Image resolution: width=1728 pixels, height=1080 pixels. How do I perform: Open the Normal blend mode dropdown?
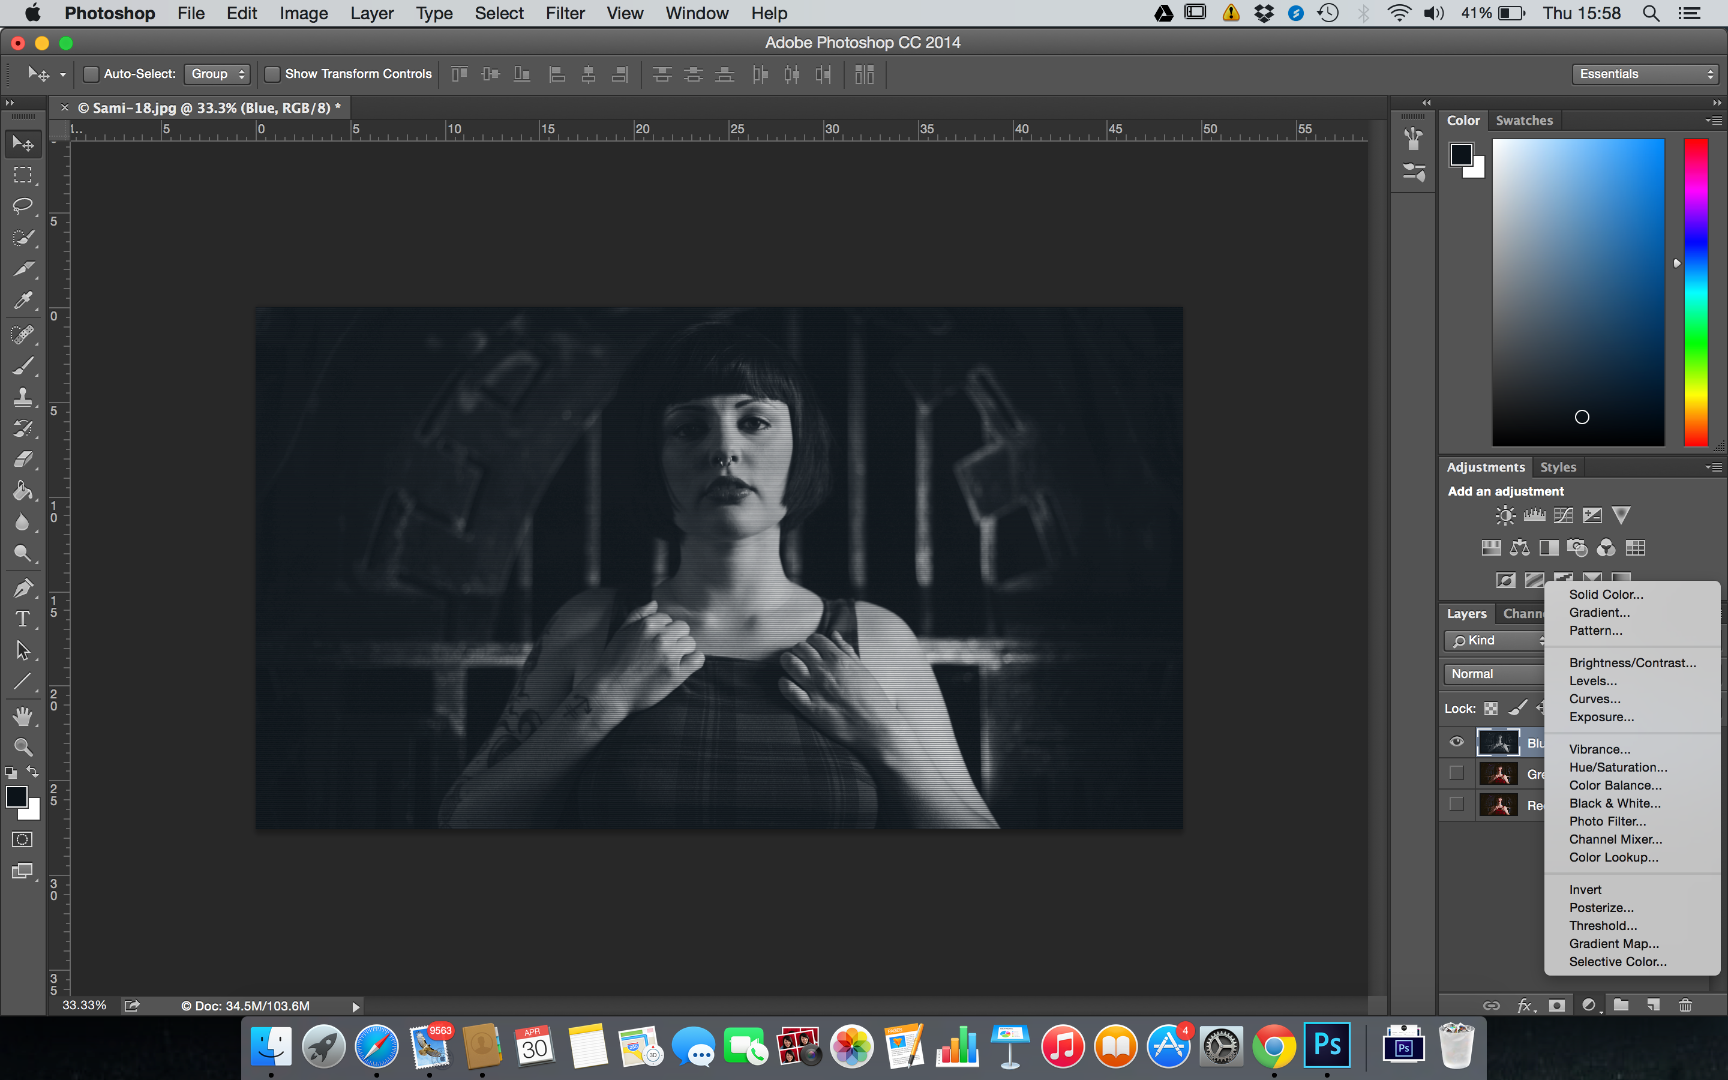point(1494,674)
